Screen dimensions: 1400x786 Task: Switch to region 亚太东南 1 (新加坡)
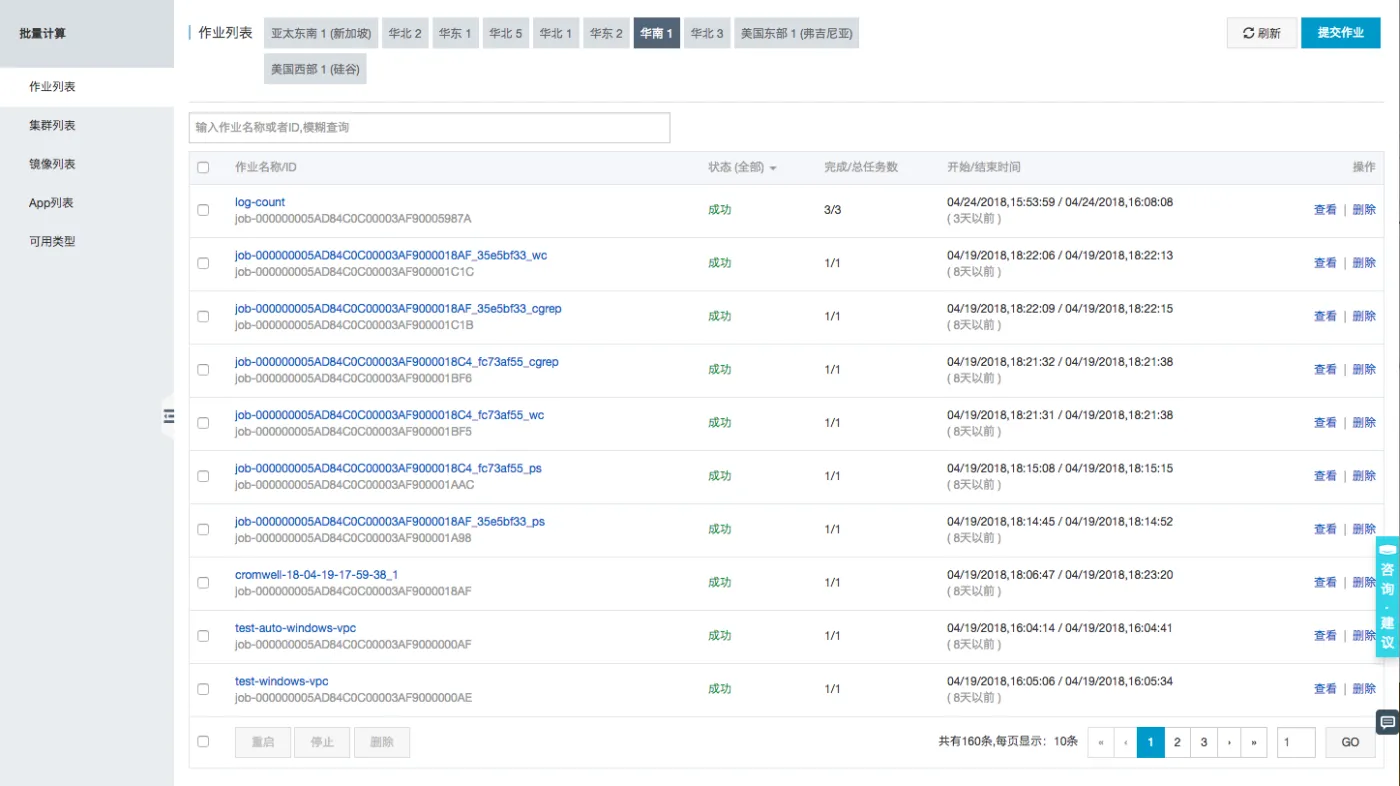321,33
